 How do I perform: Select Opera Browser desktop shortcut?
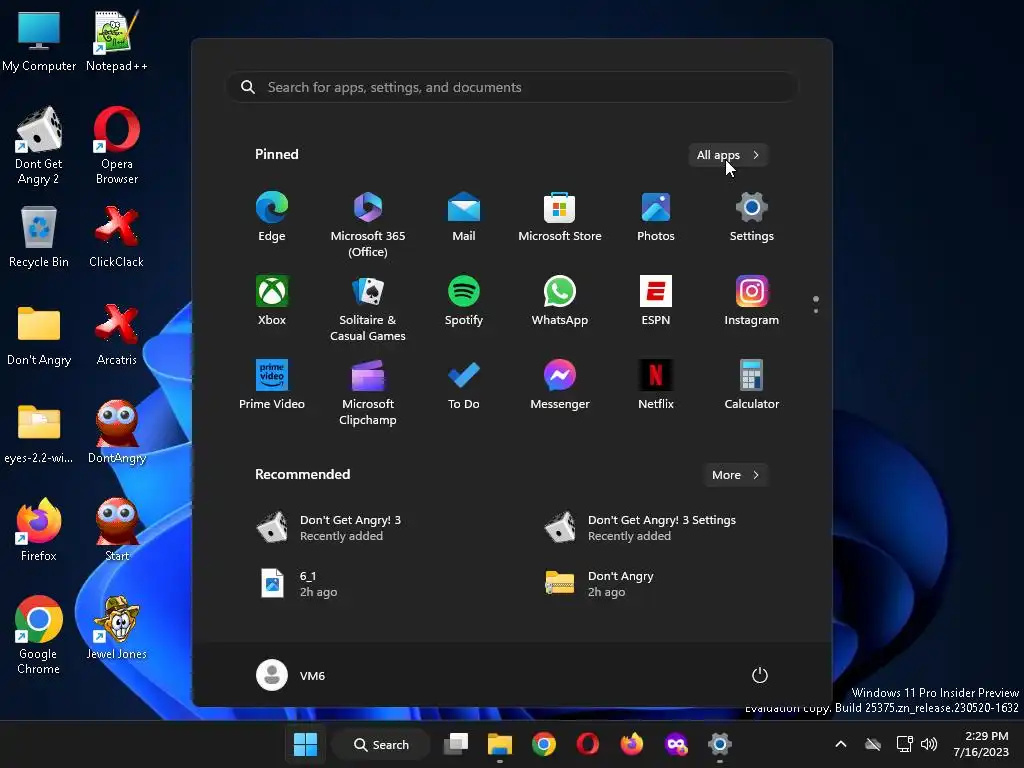click(117, 146)
